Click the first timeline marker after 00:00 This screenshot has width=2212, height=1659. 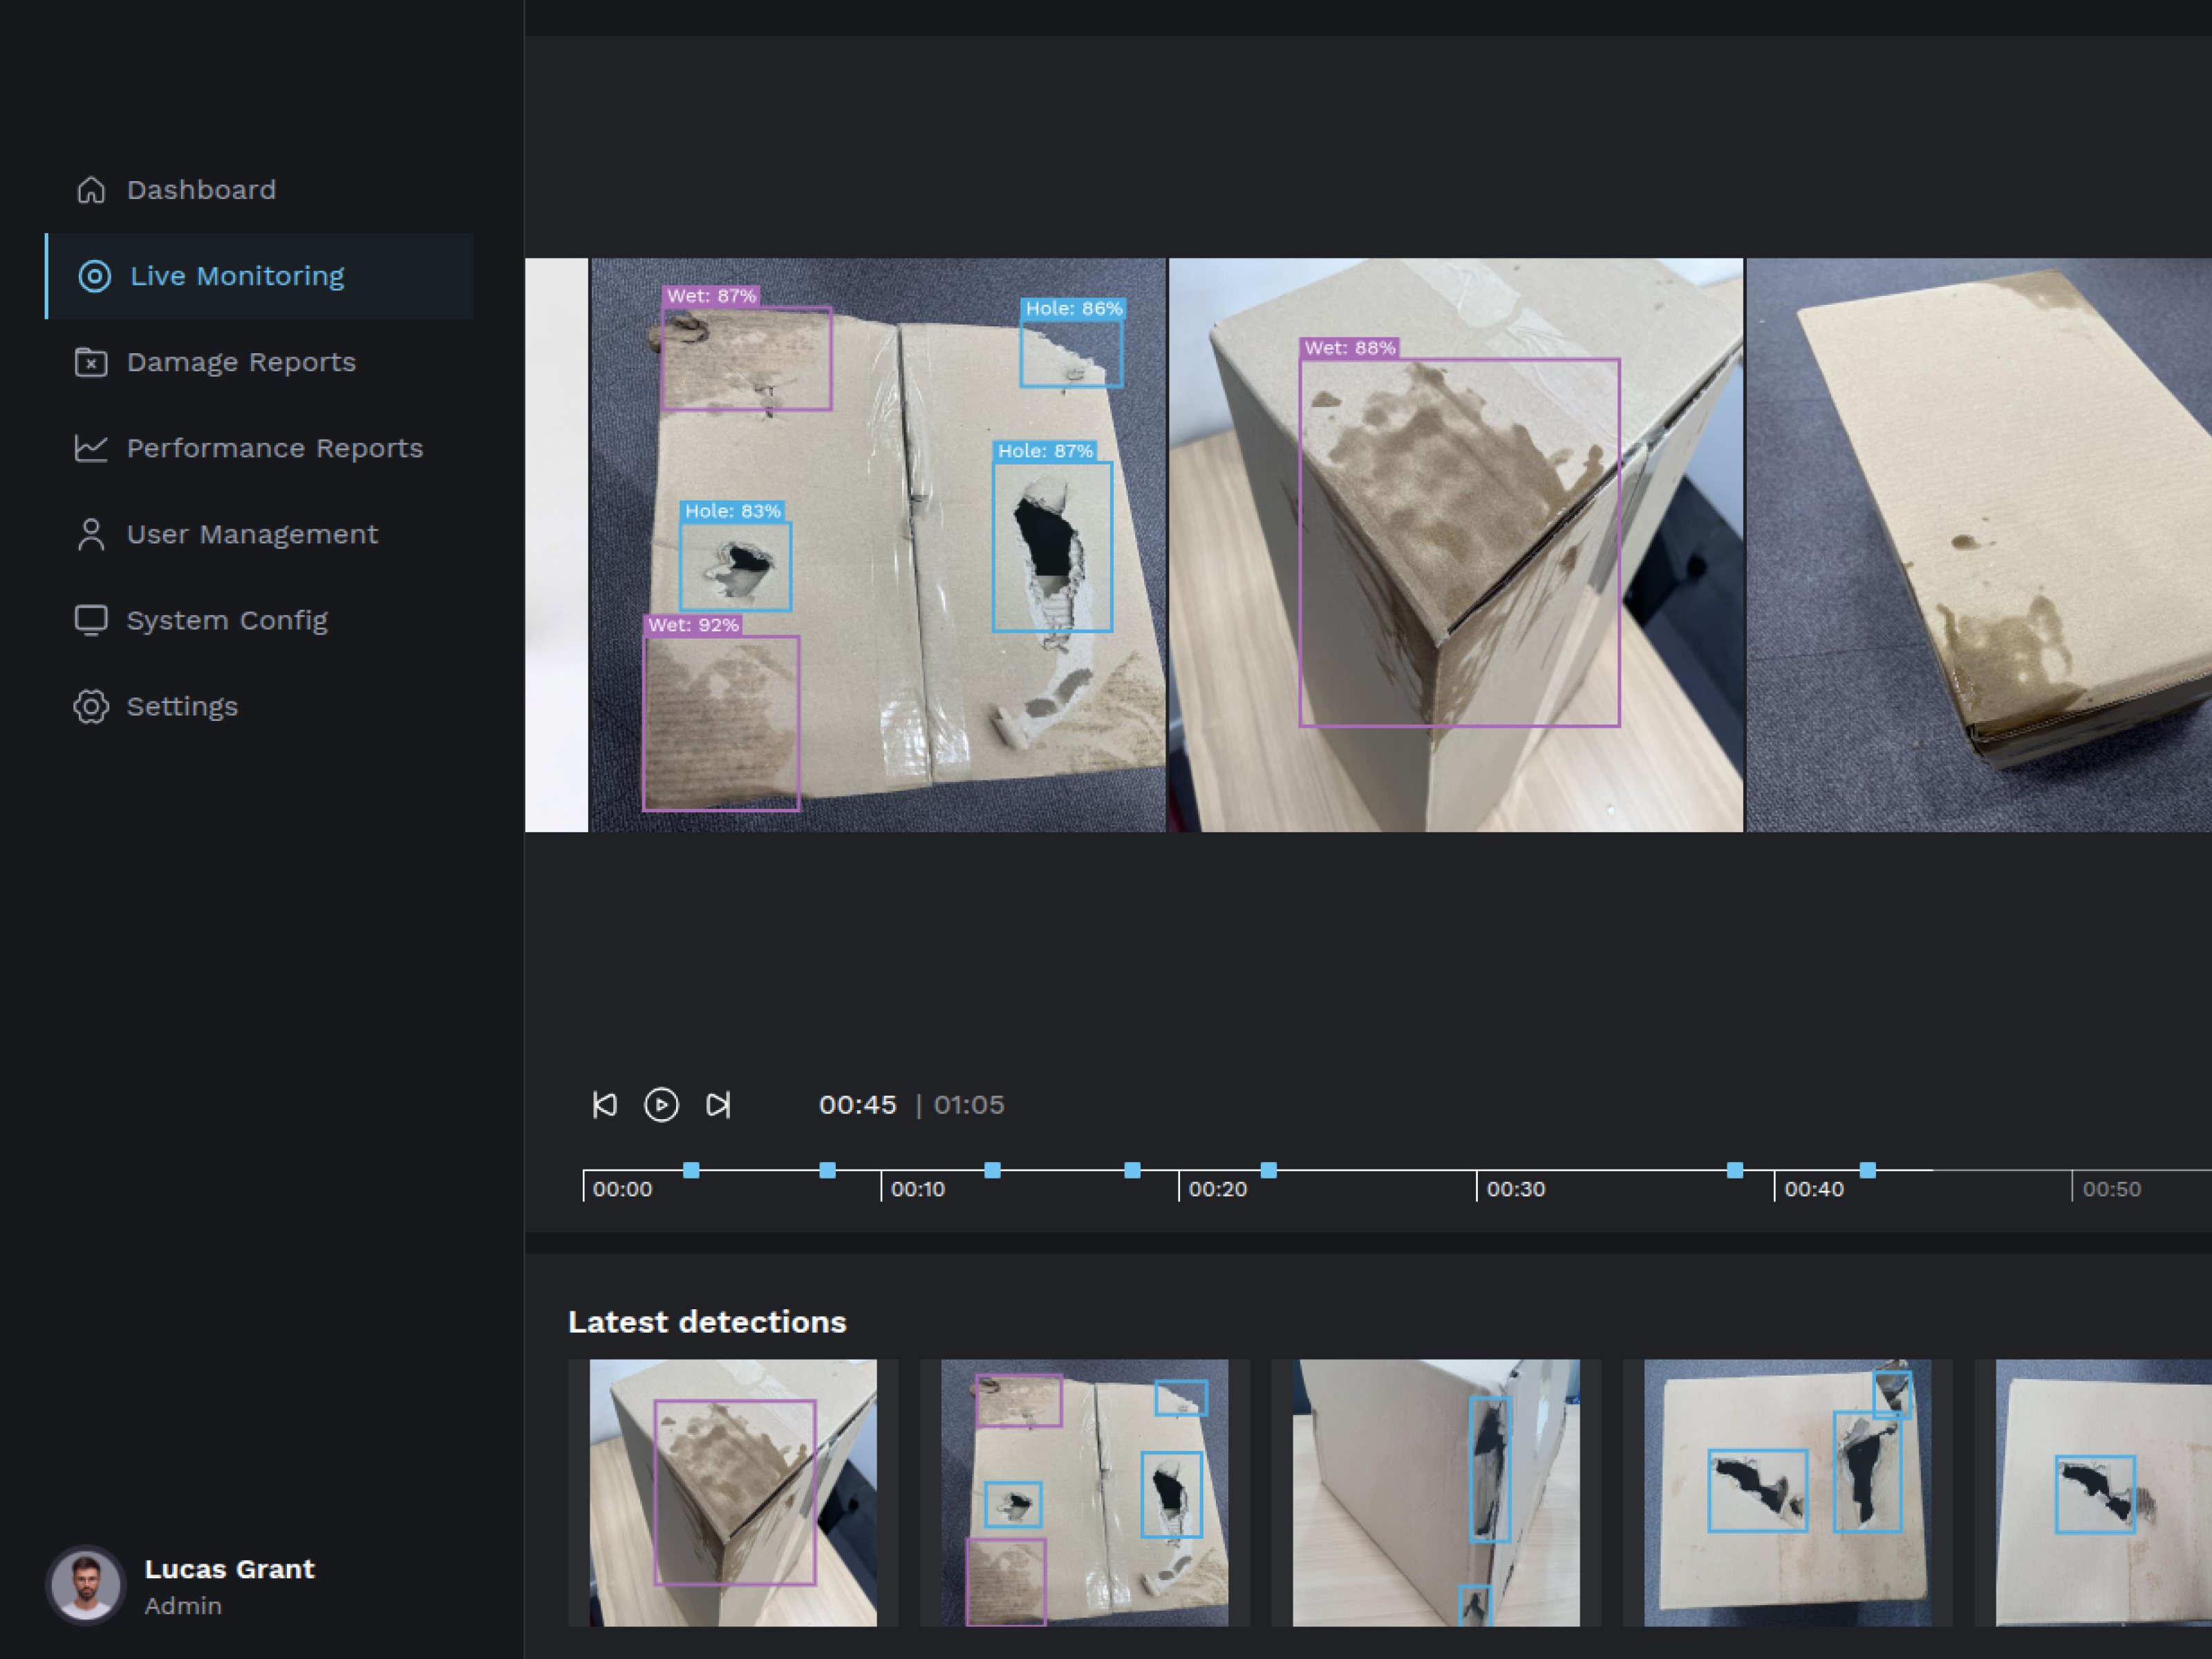[x=691, y=1170]
